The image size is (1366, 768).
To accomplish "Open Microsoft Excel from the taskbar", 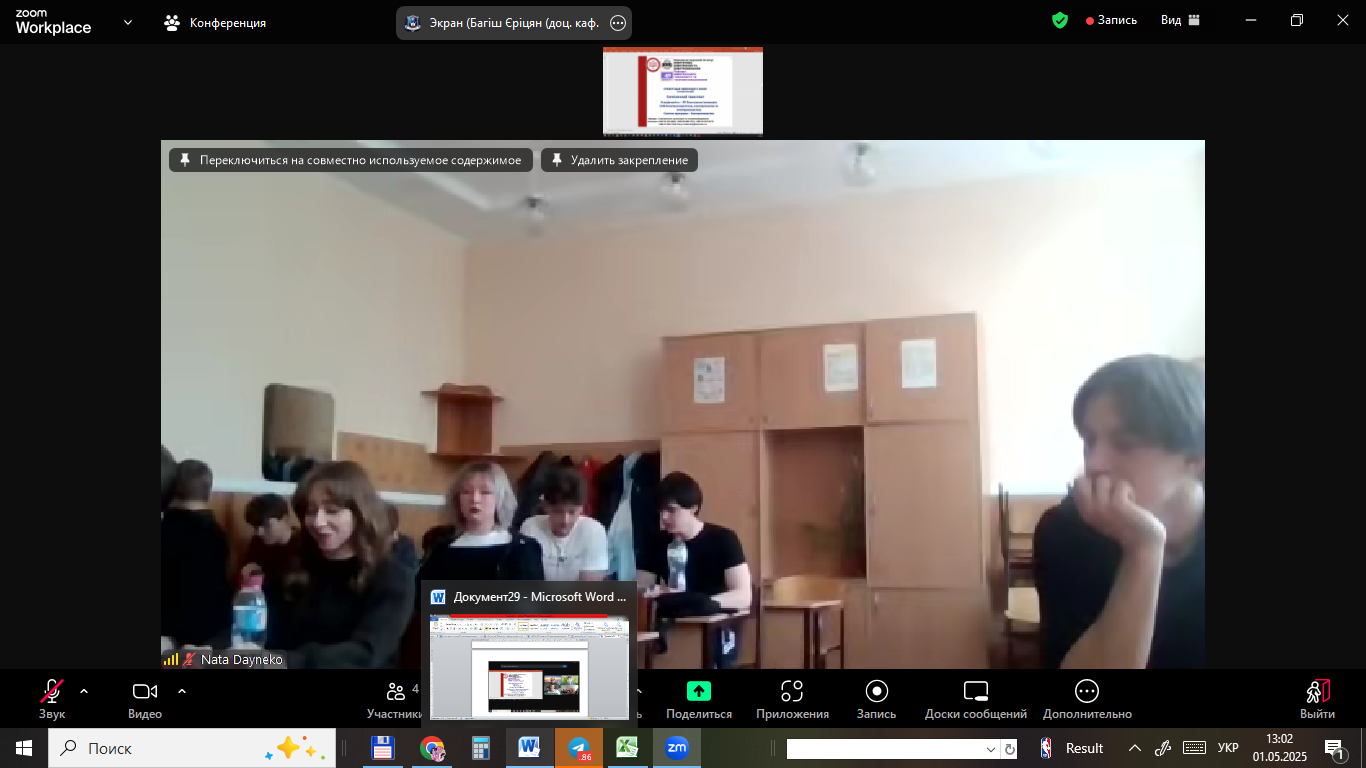I will [x=627, y=748].
